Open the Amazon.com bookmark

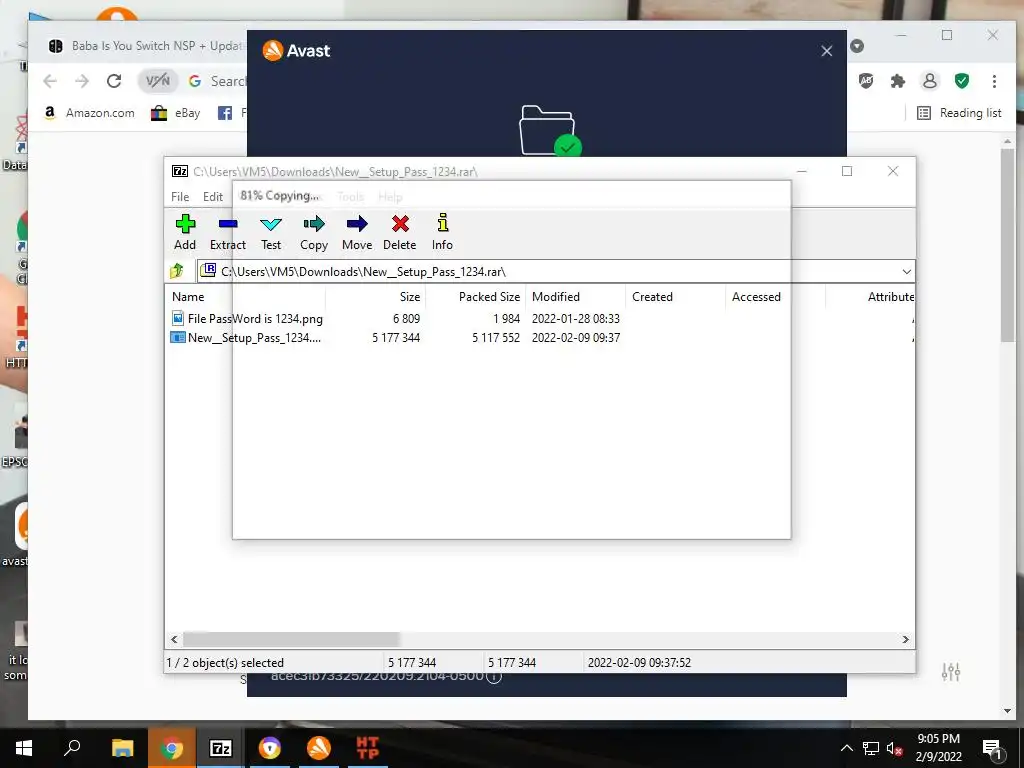point(89,113)
